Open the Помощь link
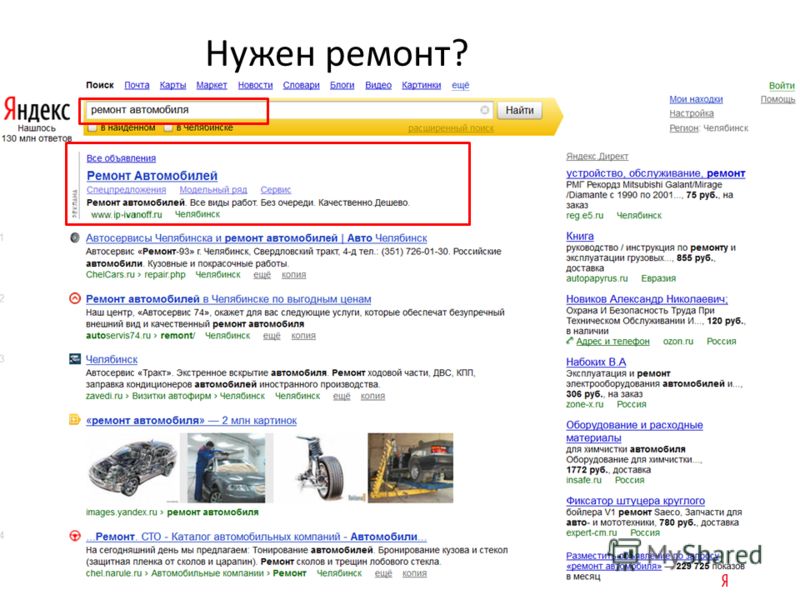This screenshot has width=800, height=600. pos(778,99)
